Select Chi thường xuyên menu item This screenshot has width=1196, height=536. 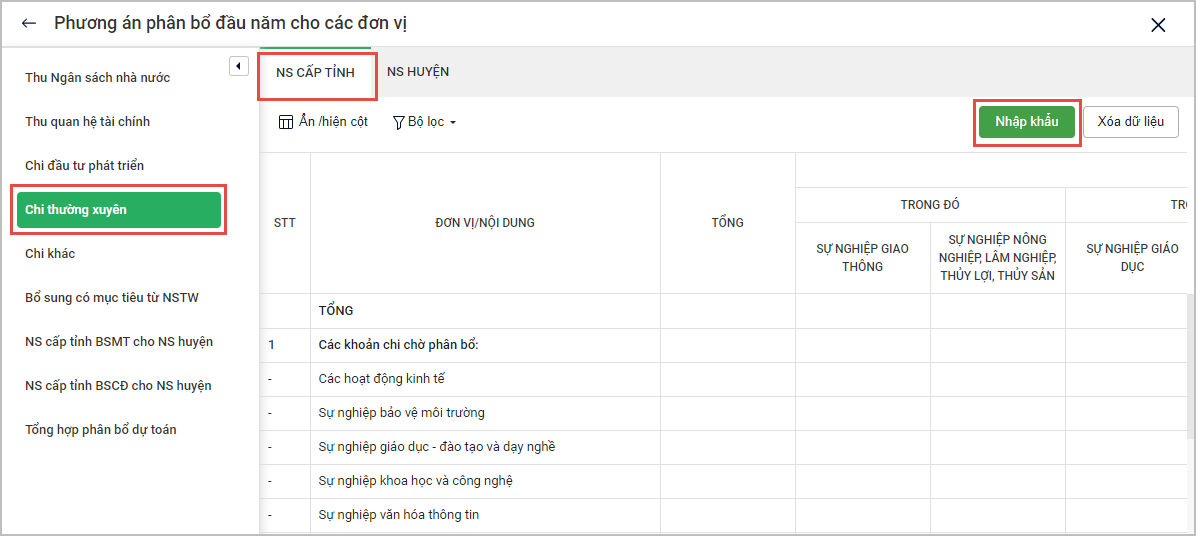[118, 210]
